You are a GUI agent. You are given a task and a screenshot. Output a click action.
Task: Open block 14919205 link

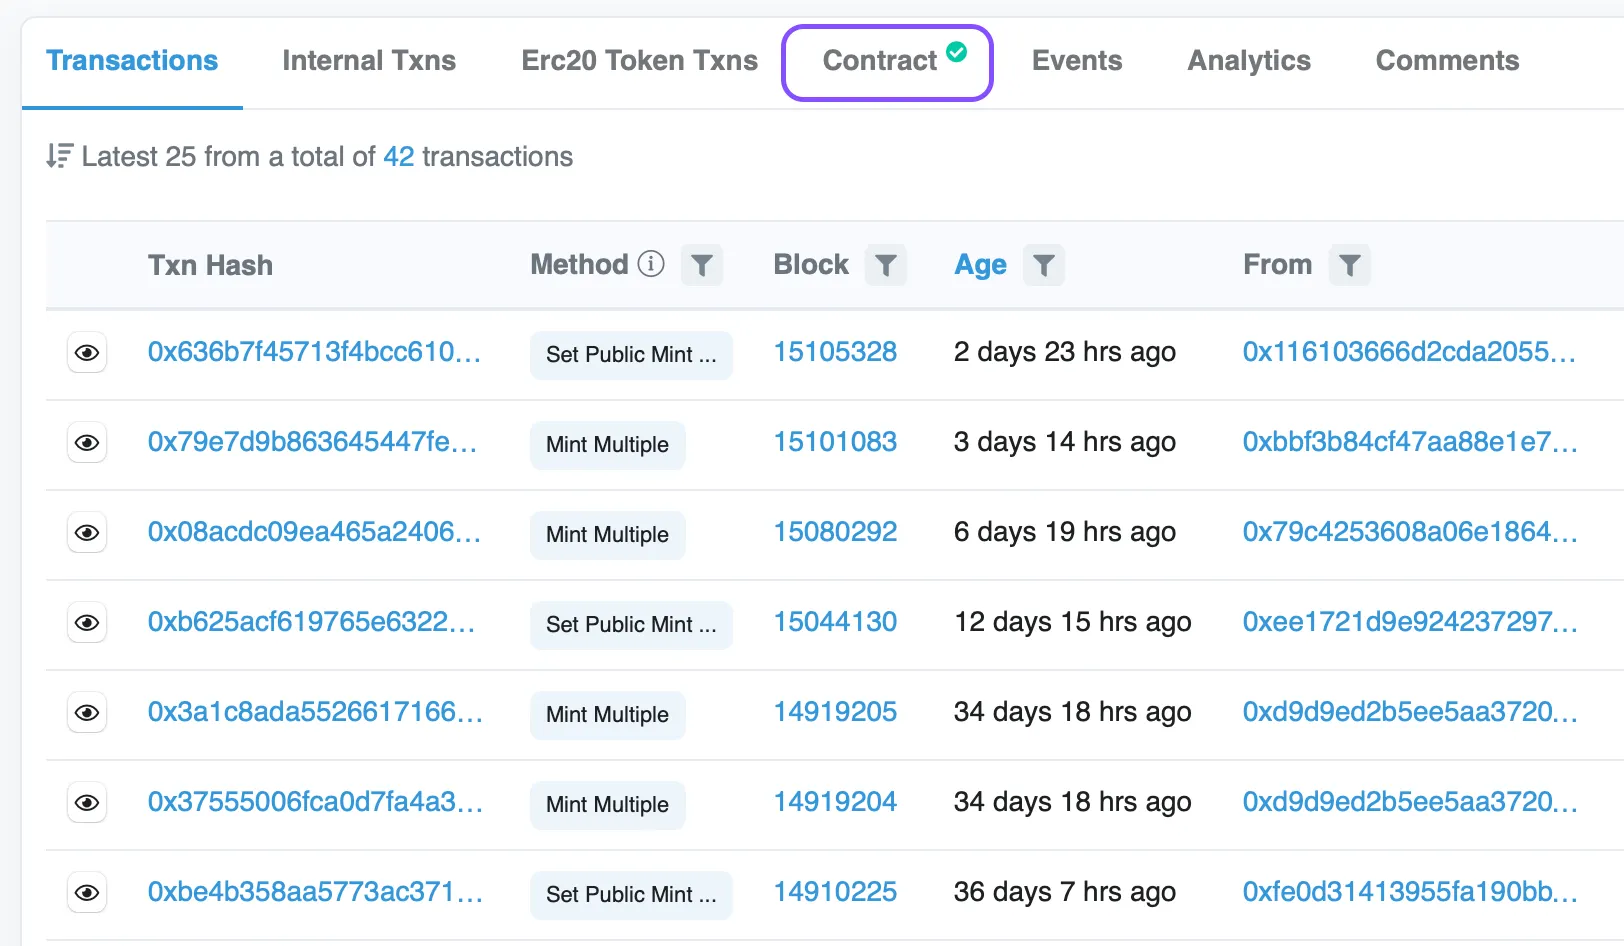coord(835,712)
